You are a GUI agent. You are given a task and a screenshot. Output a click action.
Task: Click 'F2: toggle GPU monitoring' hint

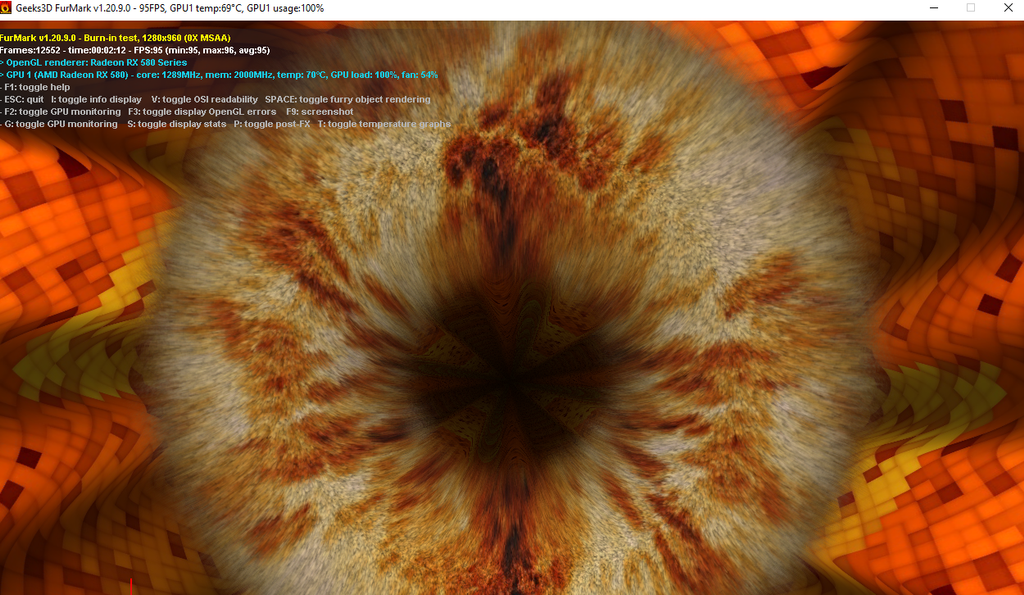63,112
